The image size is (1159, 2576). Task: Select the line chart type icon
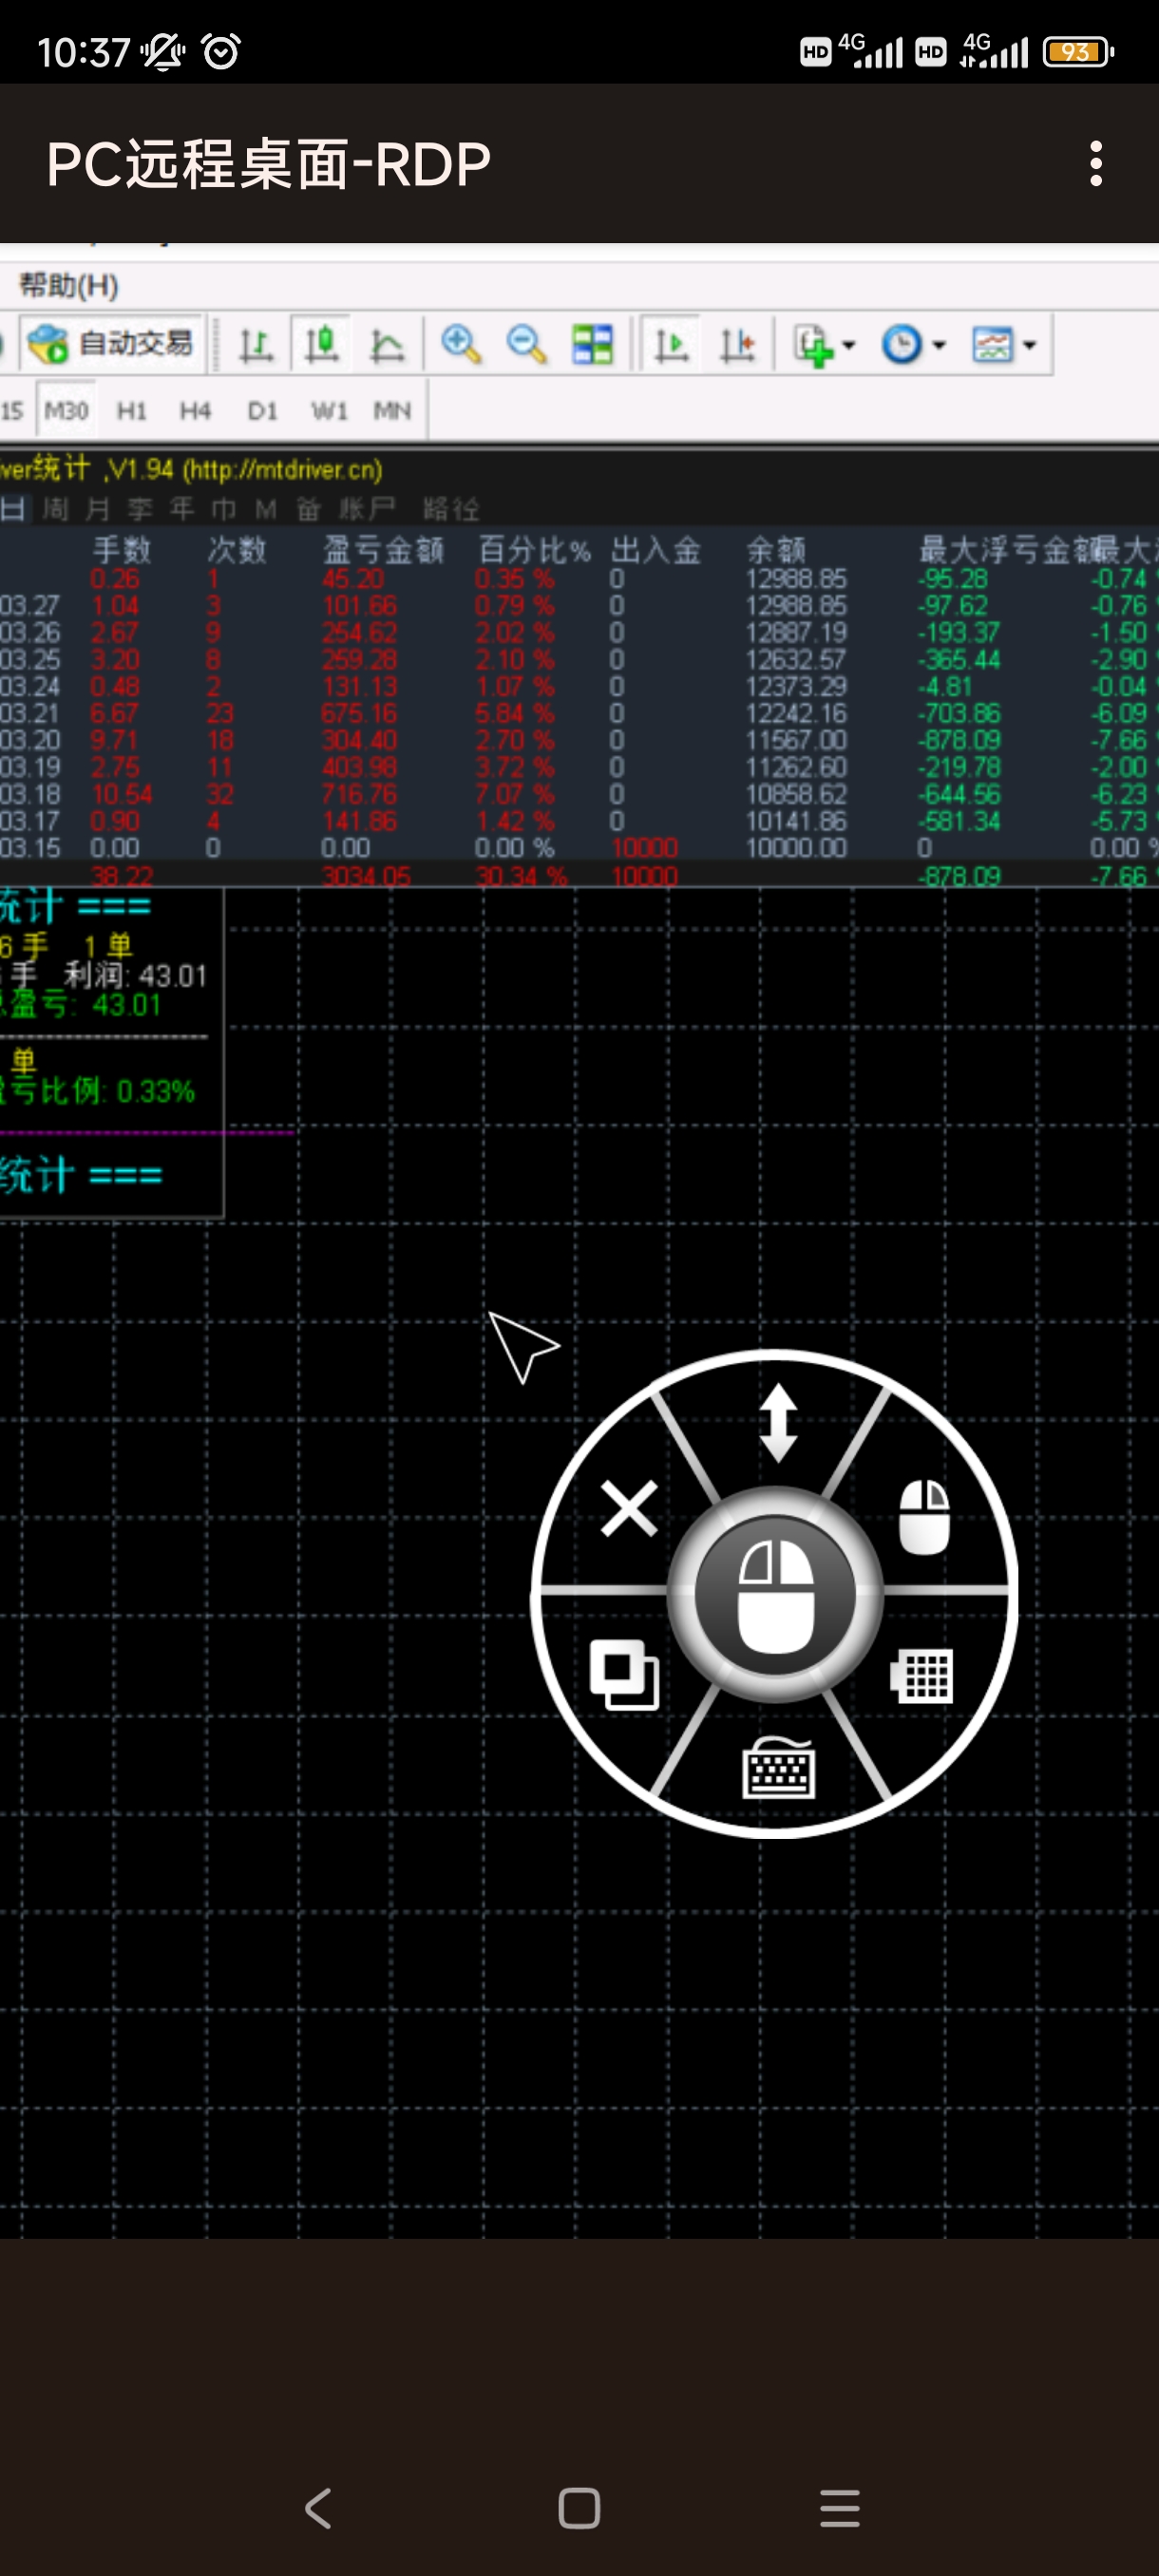click(387, 346)
